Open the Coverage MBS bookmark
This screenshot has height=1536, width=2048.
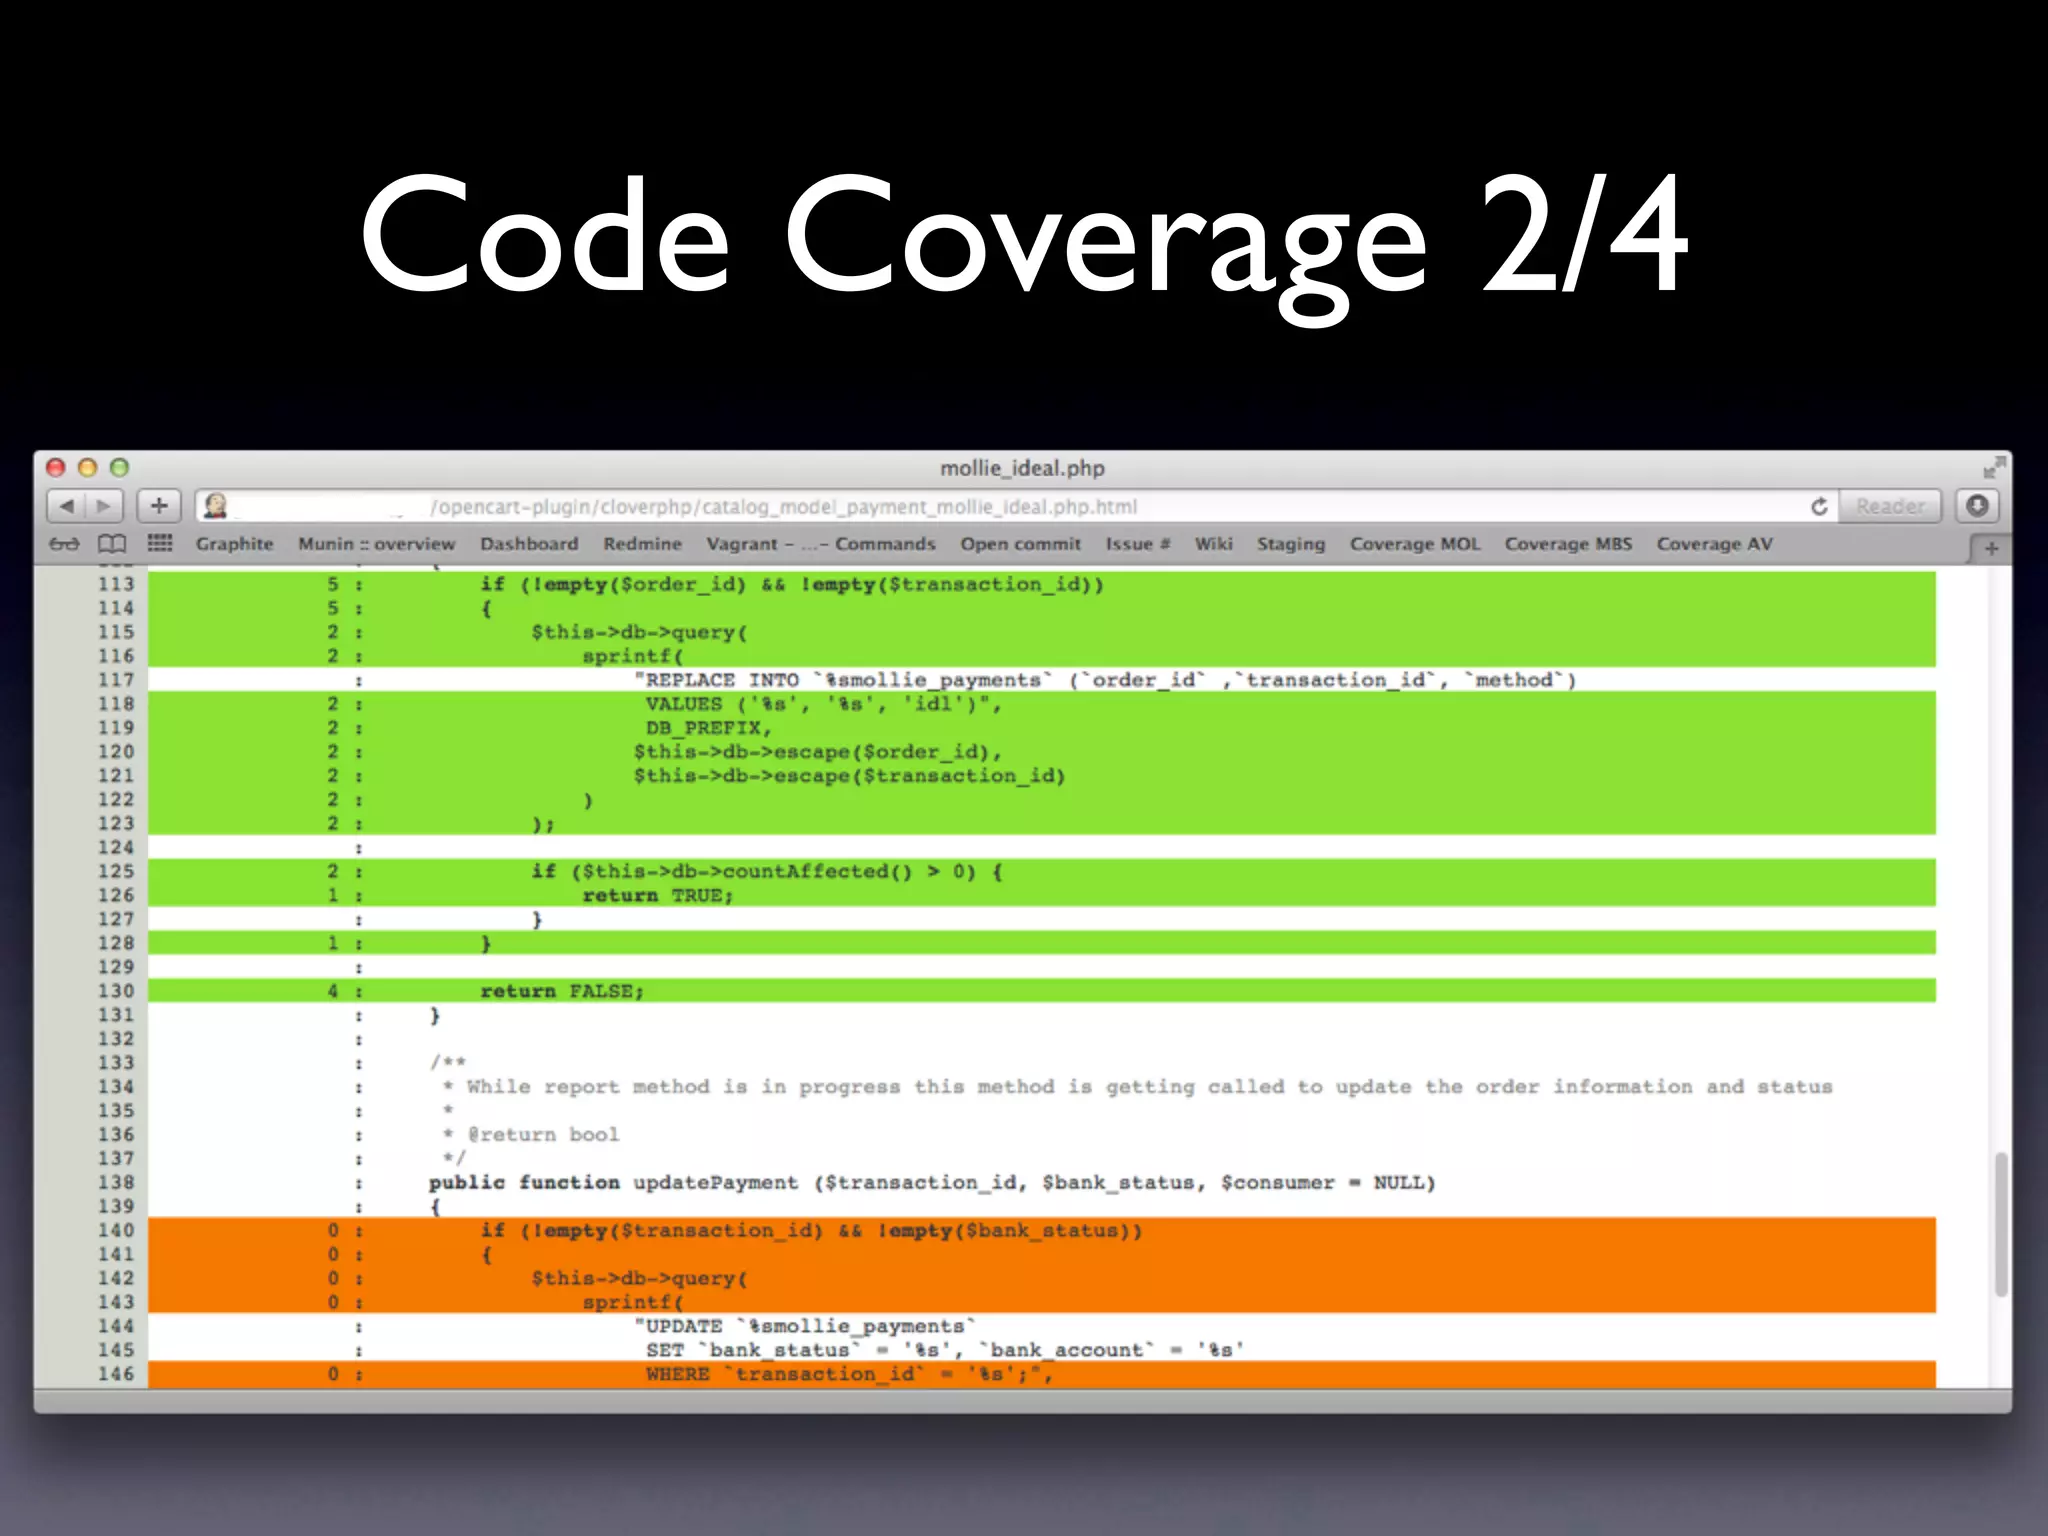click(1568, 544)
